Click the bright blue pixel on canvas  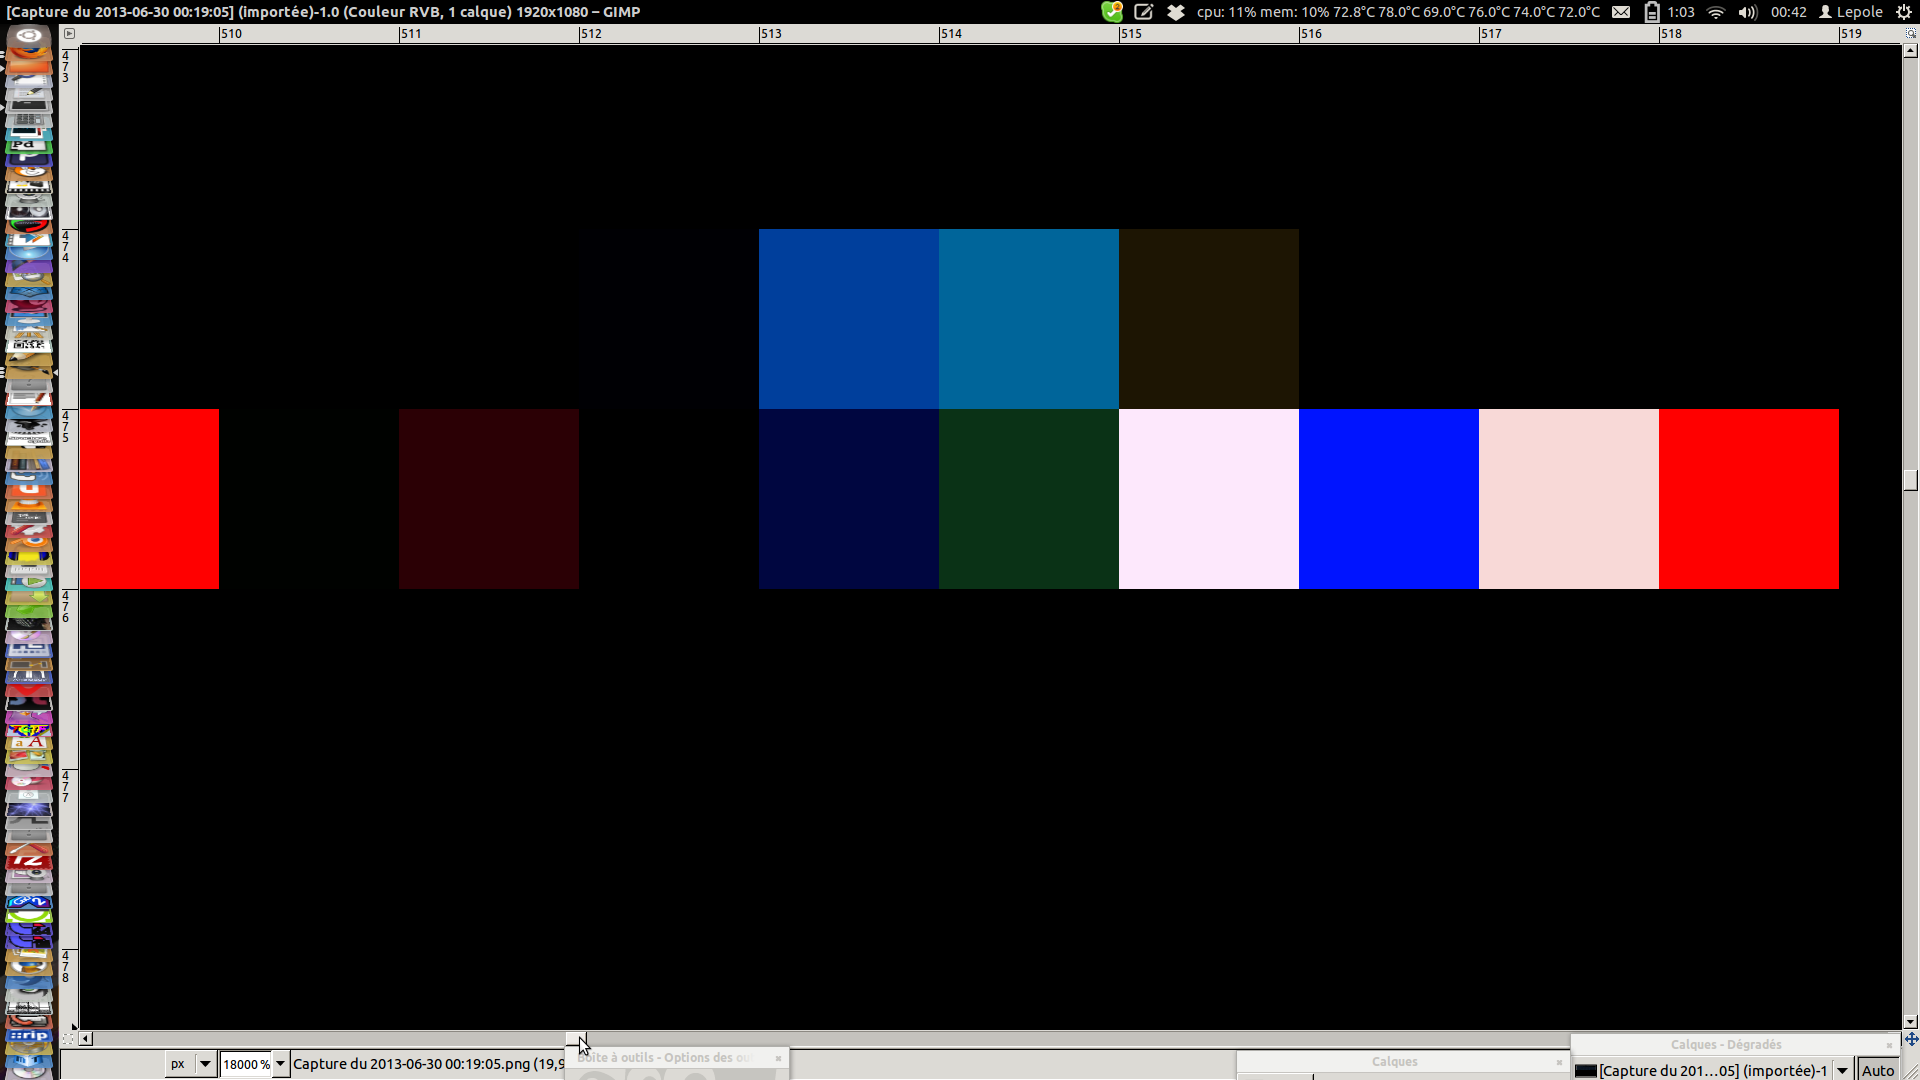(1388, 498)
